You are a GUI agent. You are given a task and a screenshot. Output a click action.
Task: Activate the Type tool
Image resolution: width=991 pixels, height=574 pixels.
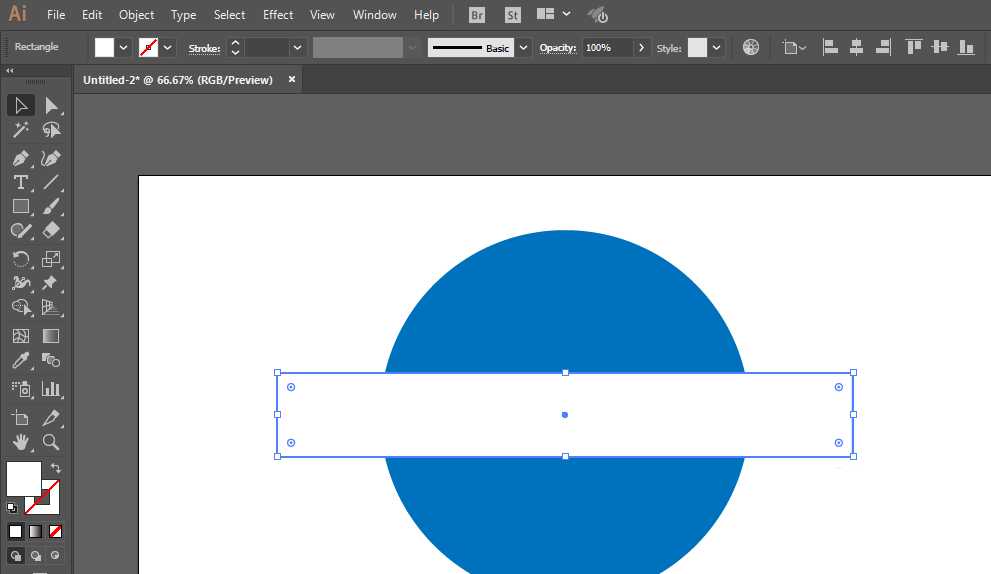coord(20,182)
